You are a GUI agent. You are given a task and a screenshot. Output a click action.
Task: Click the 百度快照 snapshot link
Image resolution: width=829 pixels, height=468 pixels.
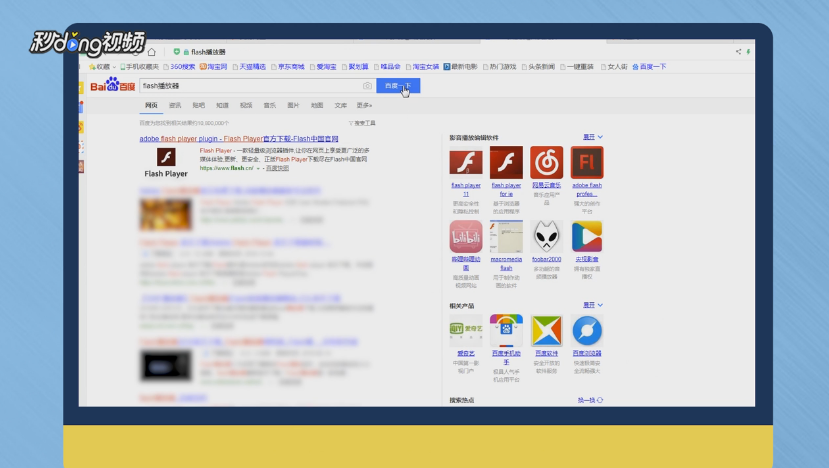pos(278,168)
